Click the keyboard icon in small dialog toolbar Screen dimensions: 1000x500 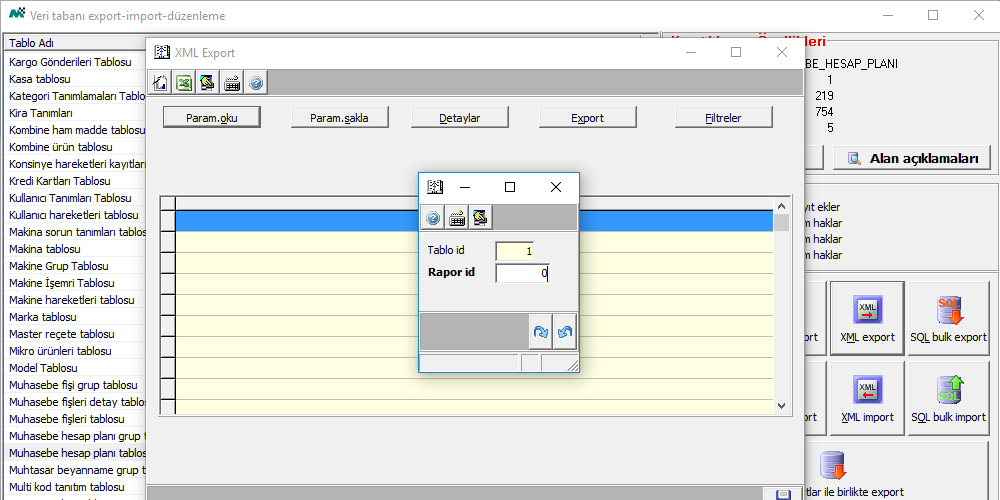tap(457, 218)
